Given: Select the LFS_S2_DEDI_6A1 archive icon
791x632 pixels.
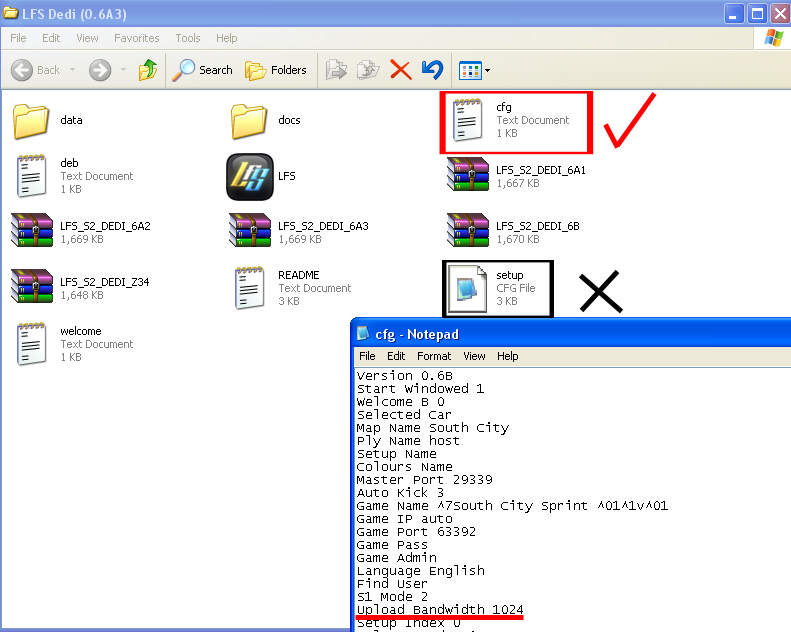Looking at the screenshot, I should tap(468, 175).
